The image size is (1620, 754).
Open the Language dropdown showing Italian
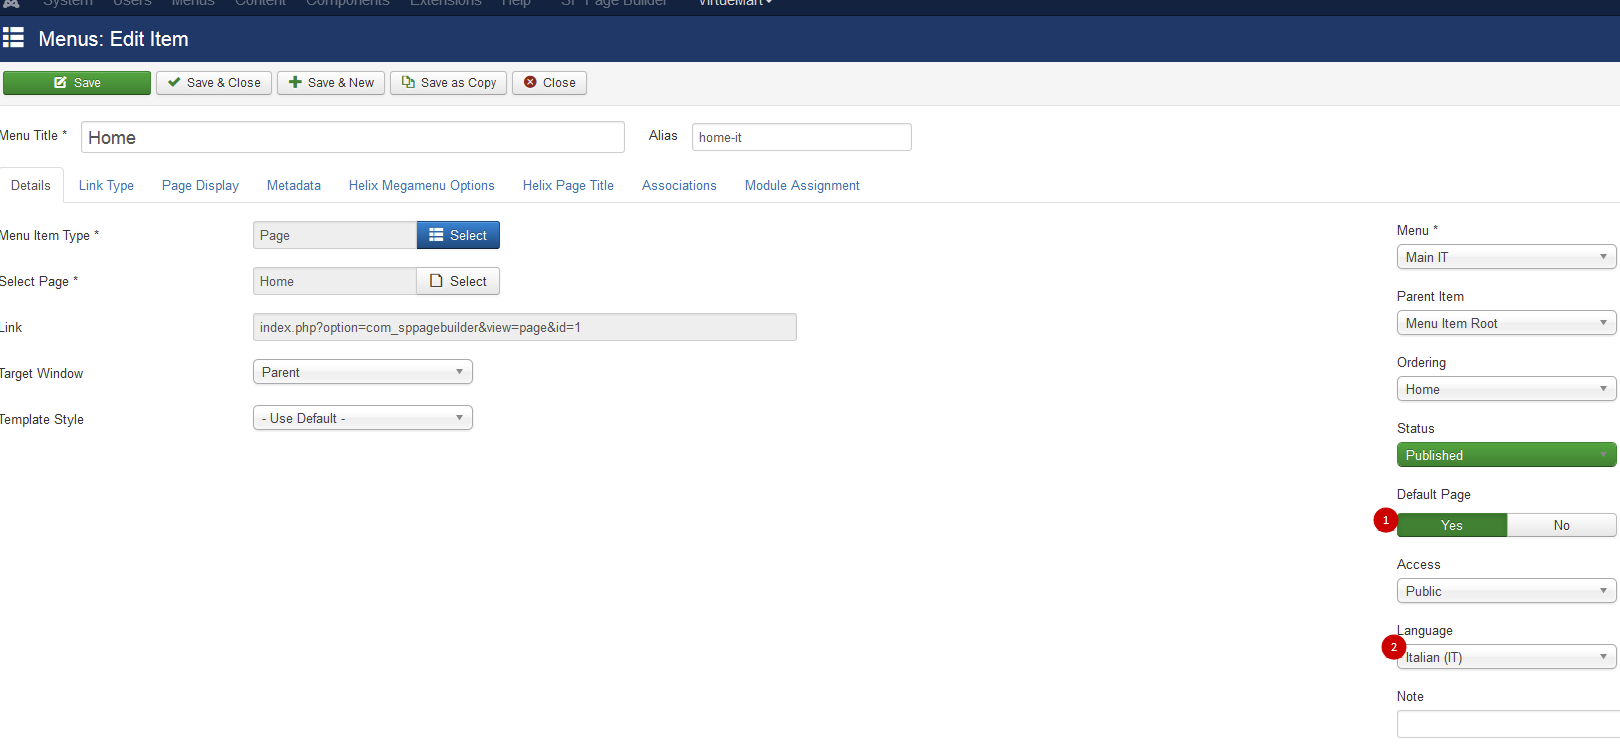(x=1505, y=657)
